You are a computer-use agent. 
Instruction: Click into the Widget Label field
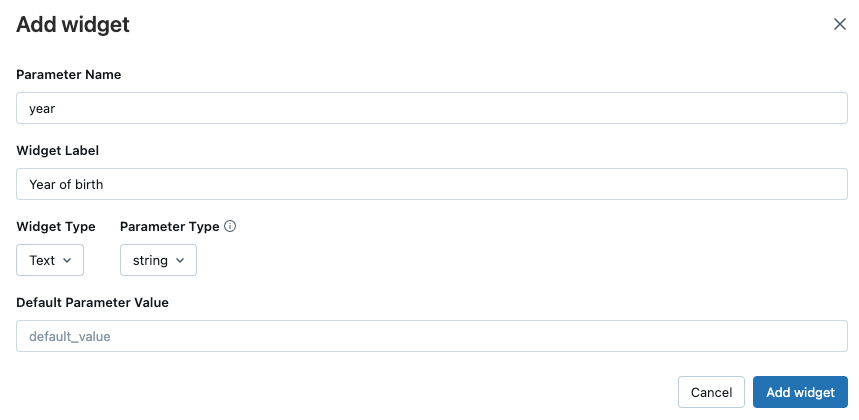click(432, 184)
